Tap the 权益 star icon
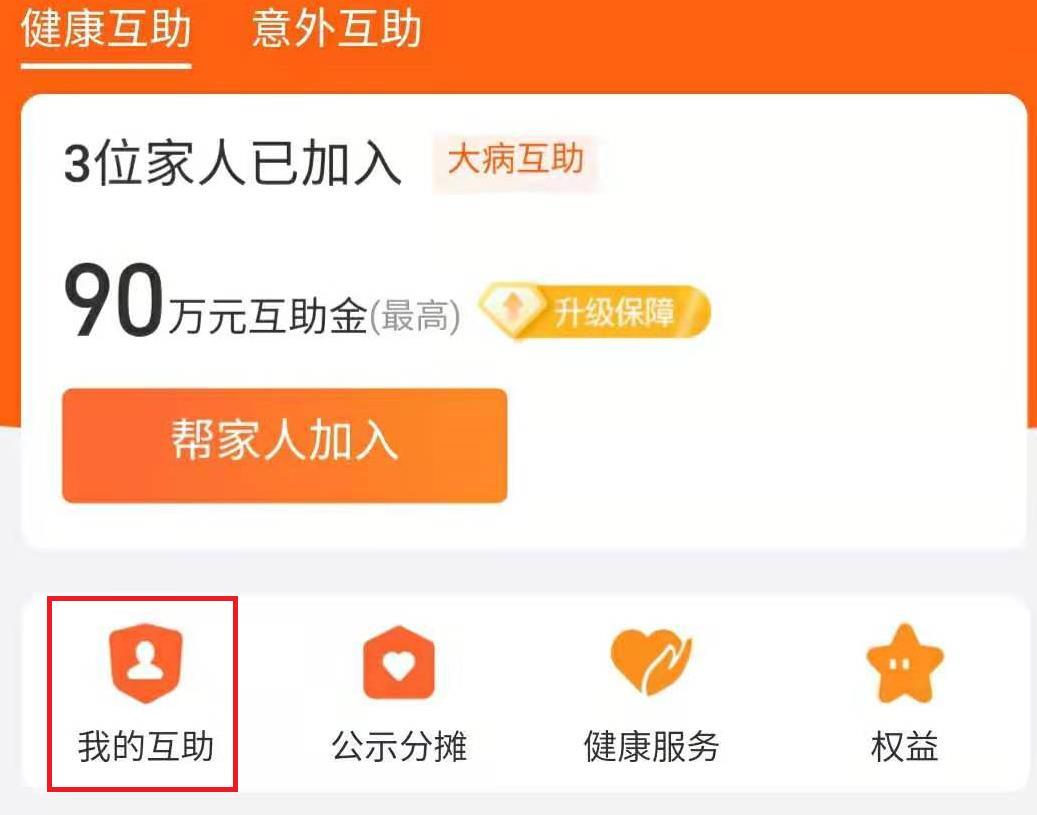 pyautogui.click(x=904, y=663)
